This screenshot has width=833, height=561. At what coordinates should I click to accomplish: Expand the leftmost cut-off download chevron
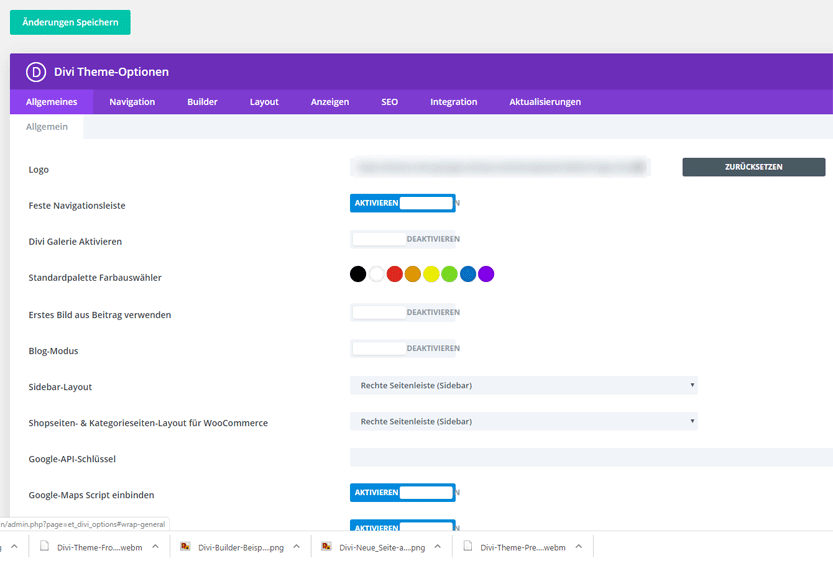[x=14, y=546]
